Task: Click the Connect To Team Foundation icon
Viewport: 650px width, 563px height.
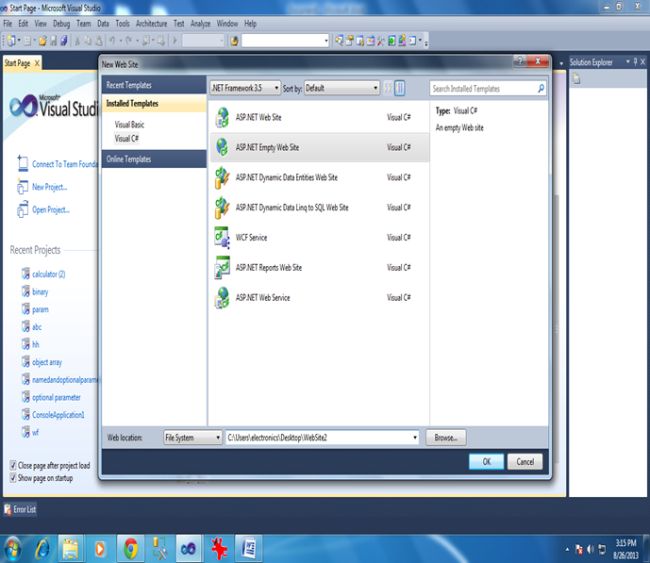Action: pos(23,164)
